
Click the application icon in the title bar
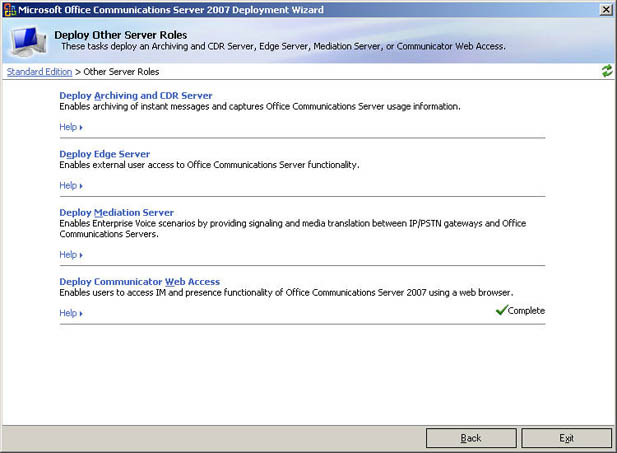[x=9, y=9]
